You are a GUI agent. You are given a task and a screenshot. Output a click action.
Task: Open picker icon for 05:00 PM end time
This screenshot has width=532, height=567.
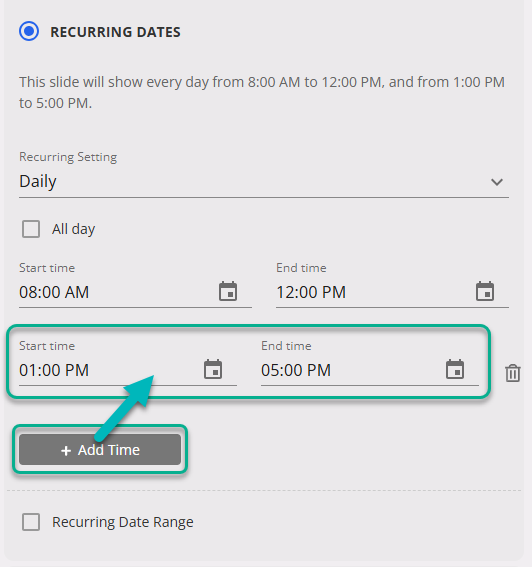pyautogui.click(x=455, y=369)
